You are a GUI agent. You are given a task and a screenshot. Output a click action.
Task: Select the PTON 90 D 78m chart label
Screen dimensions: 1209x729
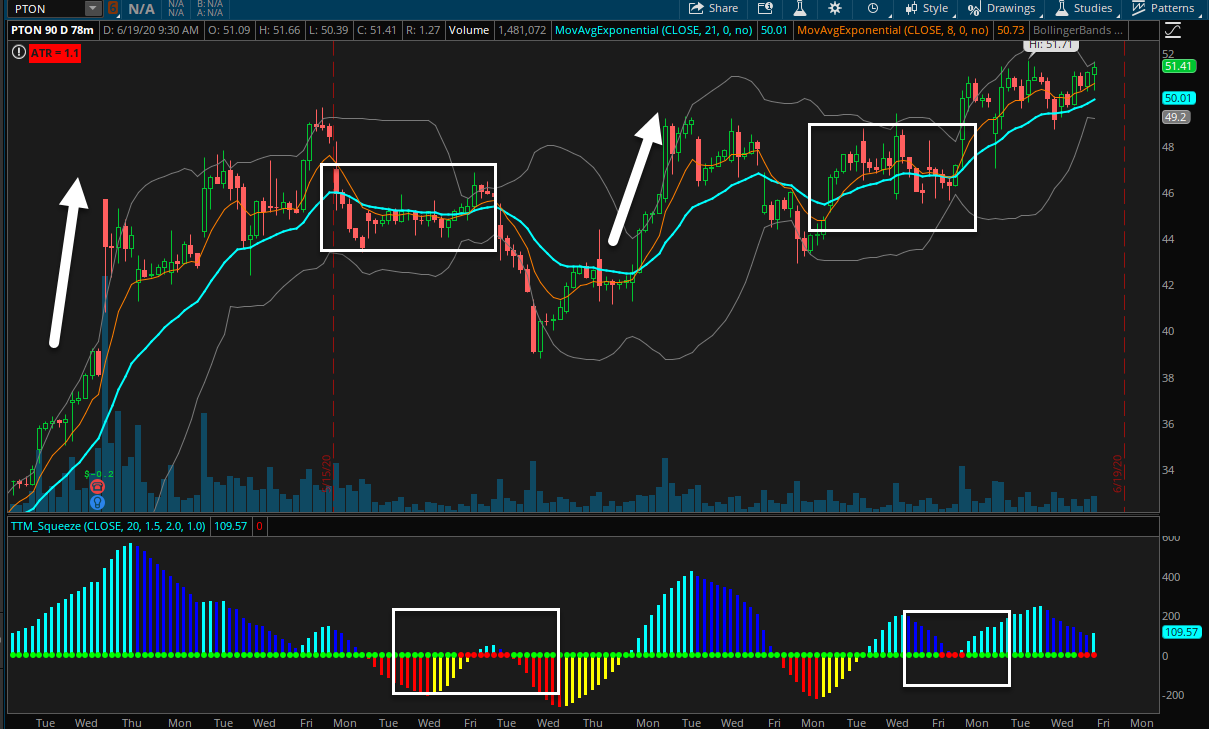coord(54,30)
